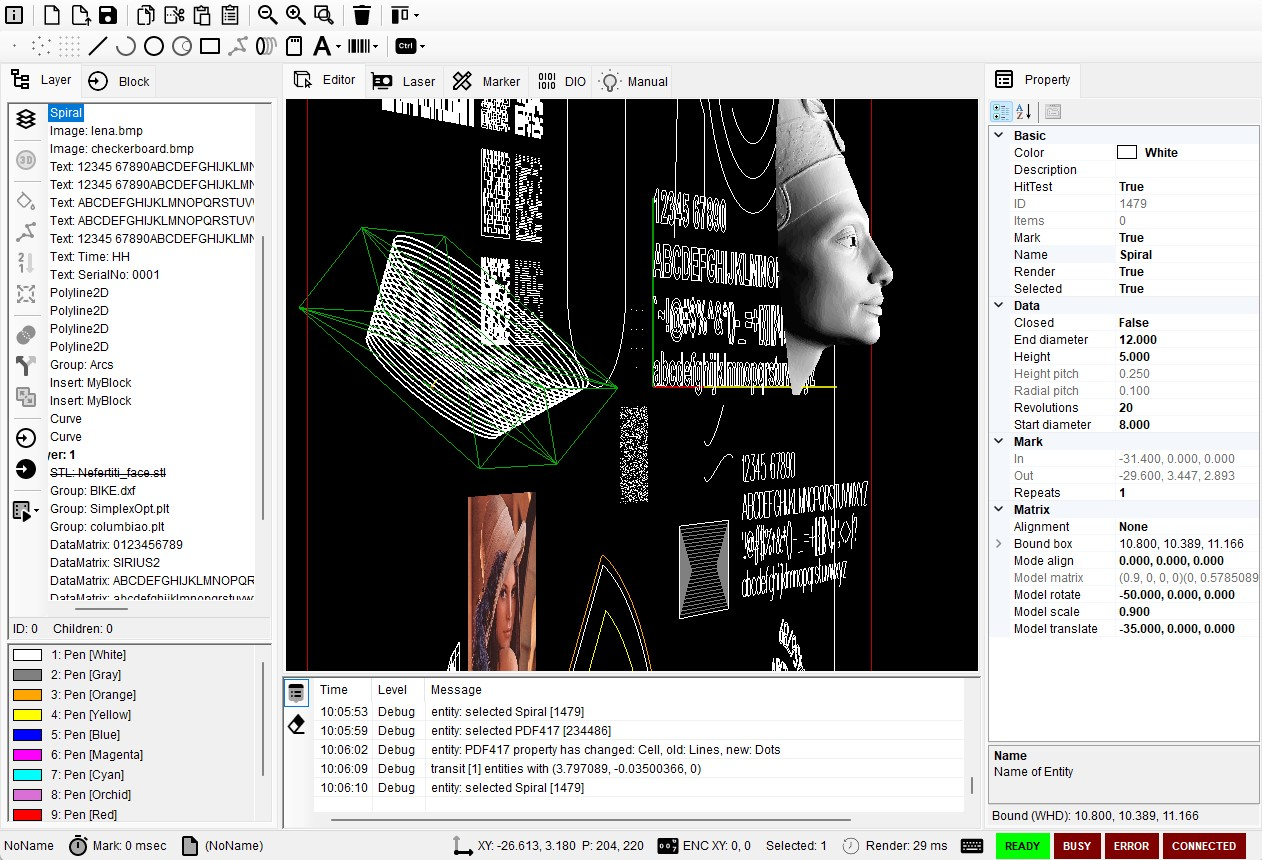Save the current document
This screenshot has height=860, width=1262.
[x=107, y=15]
